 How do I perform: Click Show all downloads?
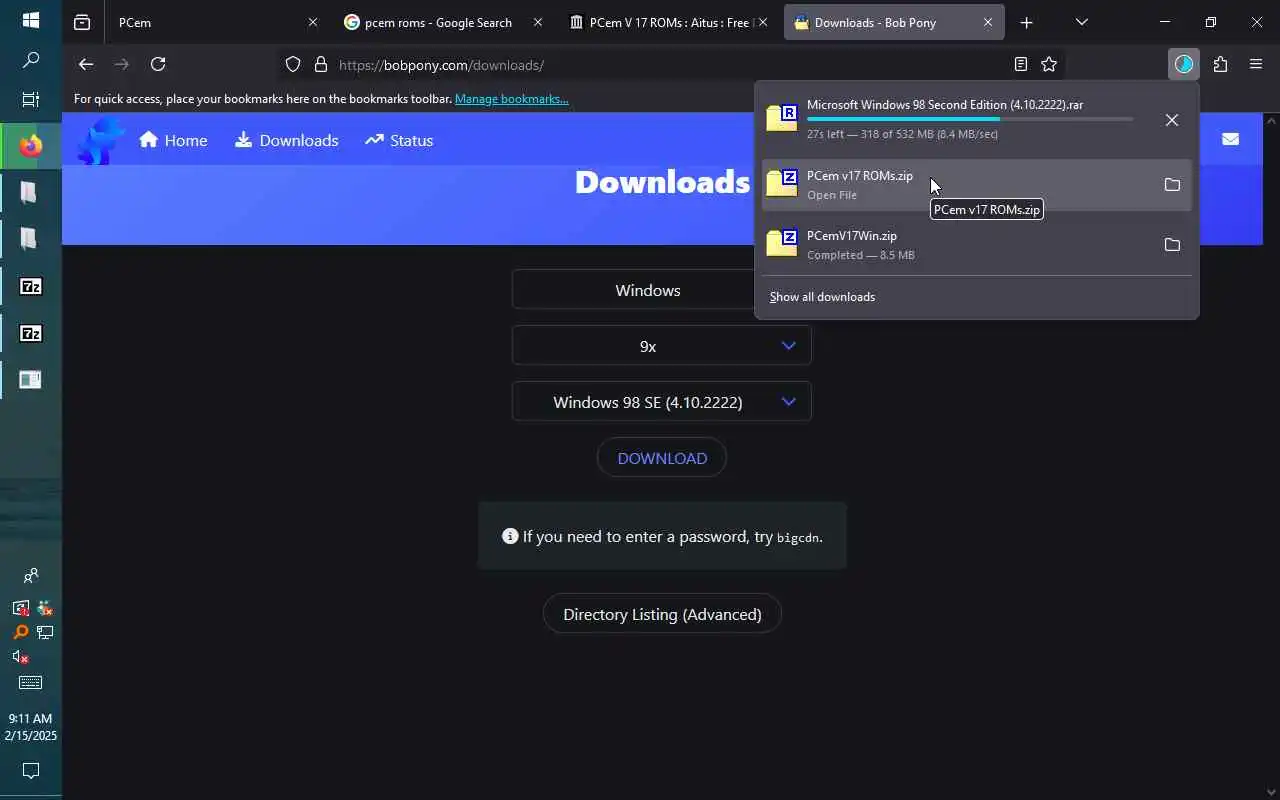click(822, 297)
